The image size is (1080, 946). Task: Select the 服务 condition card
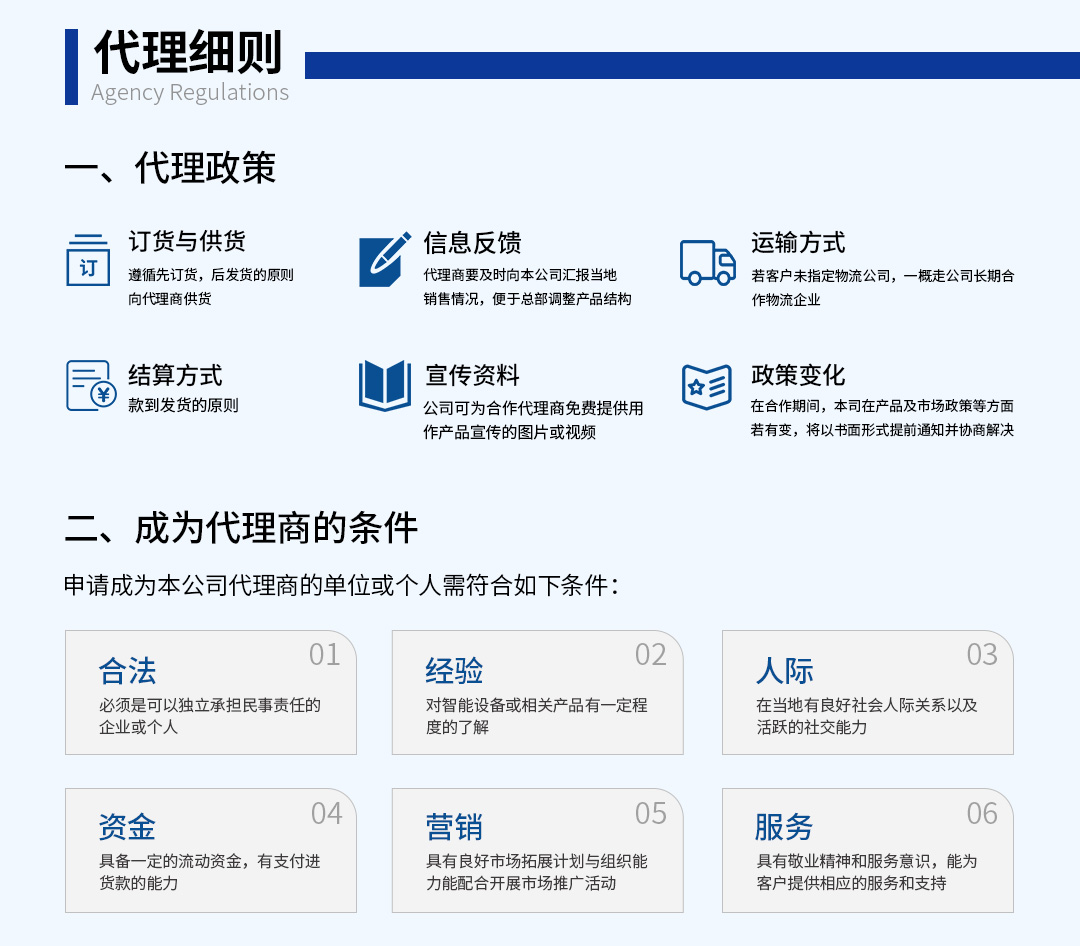(x=867, y=850)
